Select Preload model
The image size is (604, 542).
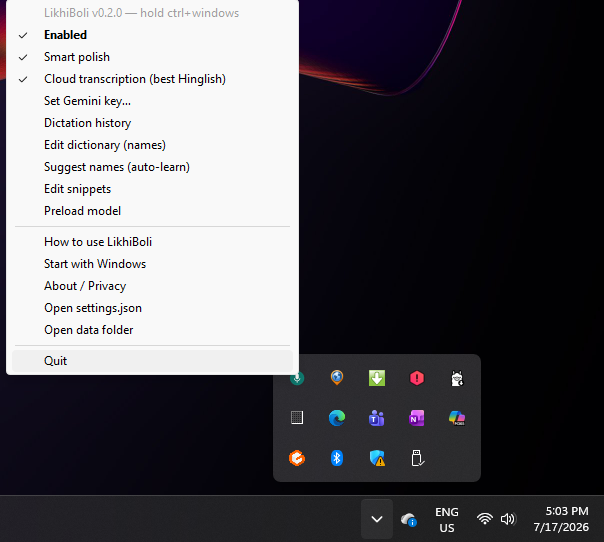click(153, 211)
